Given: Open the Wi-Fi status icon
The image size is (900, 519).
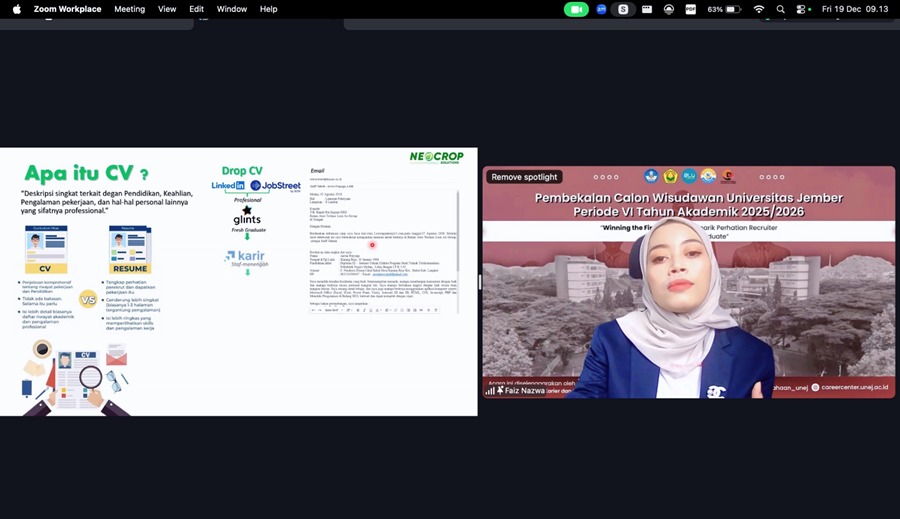Looking at the screenshot, I should coord(758,9).
